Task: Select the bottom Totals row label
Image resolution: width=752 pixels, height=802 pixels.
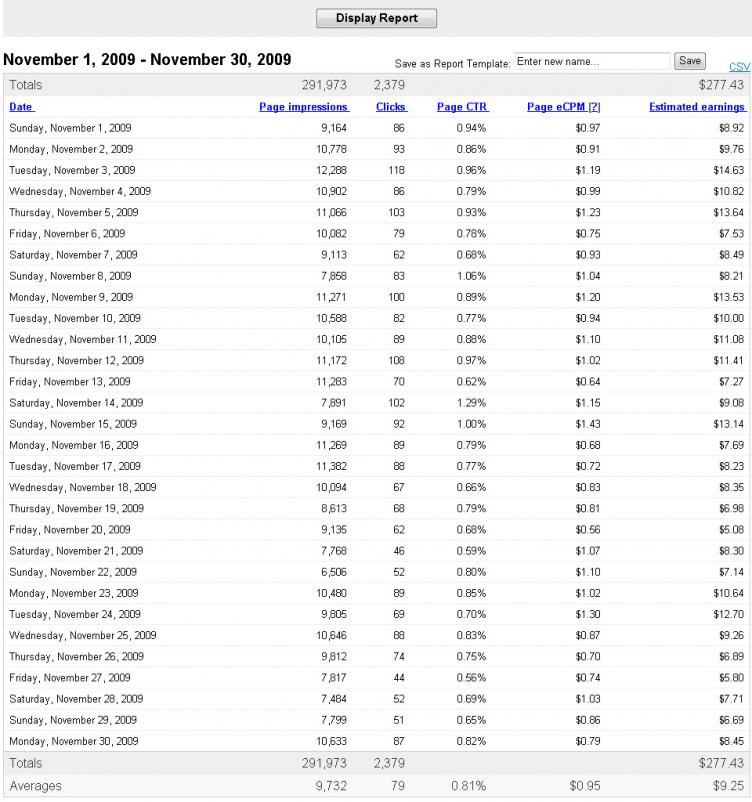Action: pos(26,763)
